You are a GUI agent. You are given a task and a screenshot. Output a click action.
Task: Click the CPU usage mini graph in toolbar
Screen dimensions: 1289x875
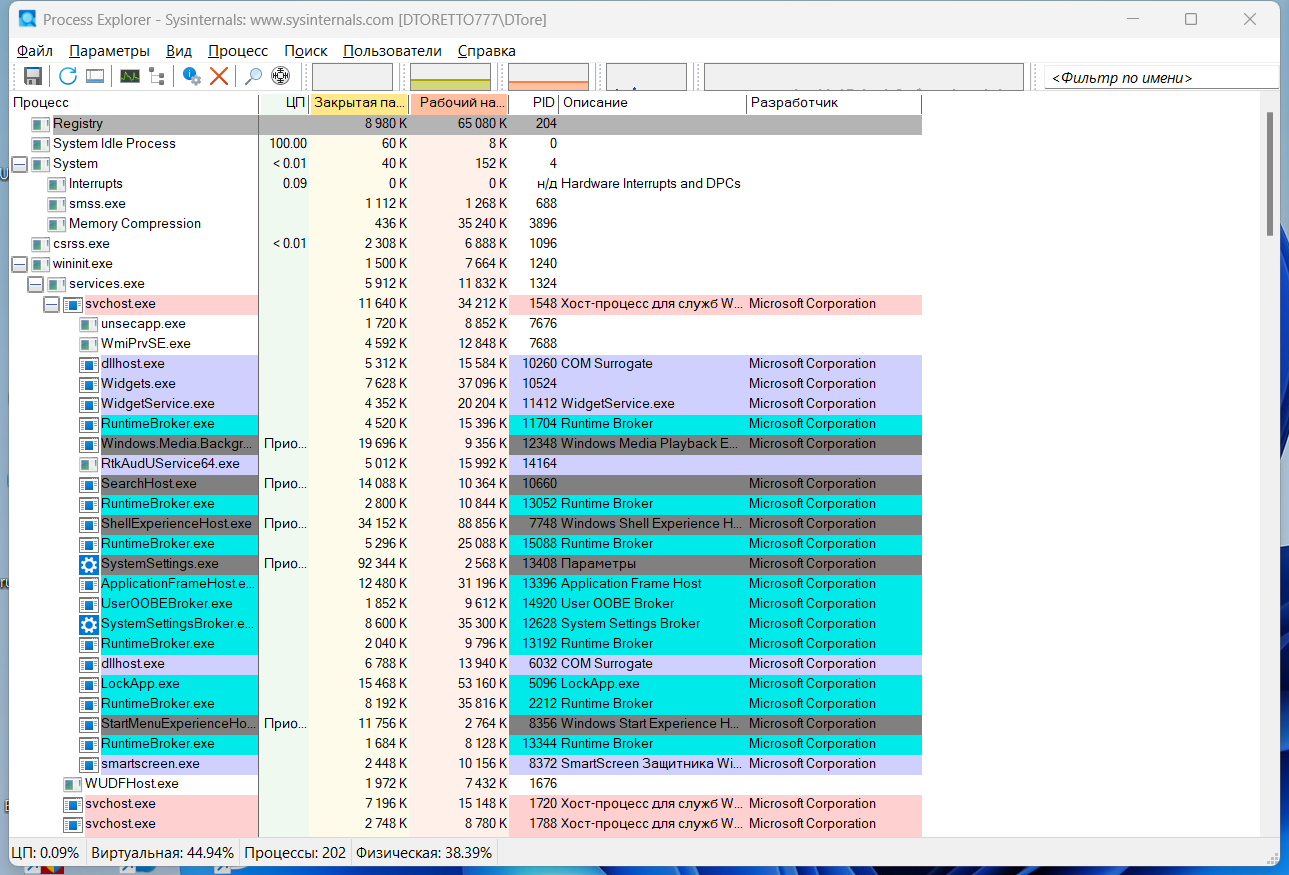click(352, 77)
